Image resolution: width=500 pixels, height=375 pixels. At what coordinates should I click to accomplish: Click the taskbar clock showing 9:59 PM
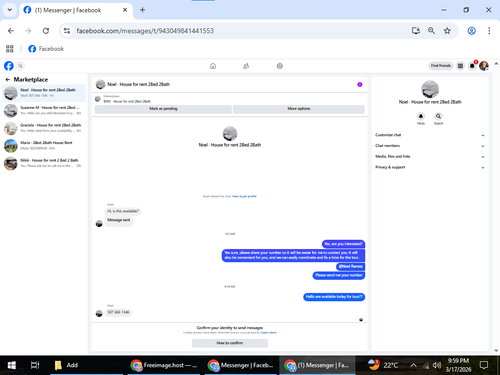click(458, 365)
